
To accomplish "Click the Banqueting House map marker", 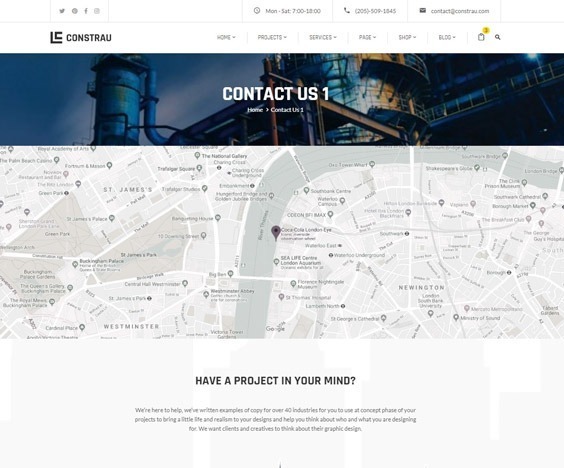I will tap(218, 218).
